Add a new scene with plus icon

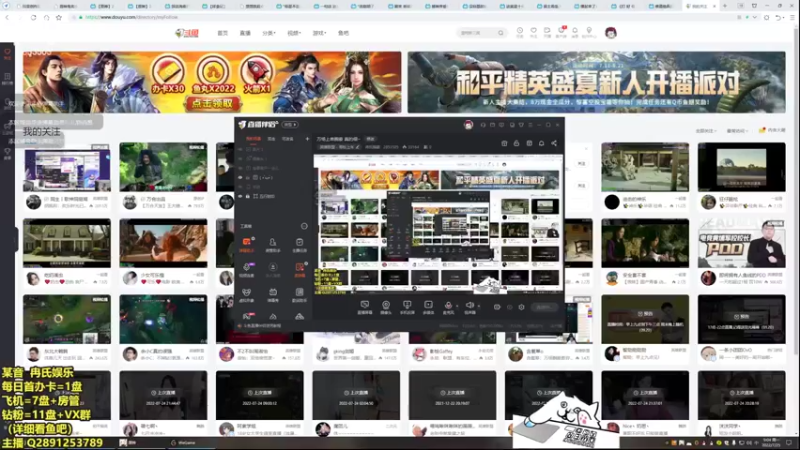[307, 139]
